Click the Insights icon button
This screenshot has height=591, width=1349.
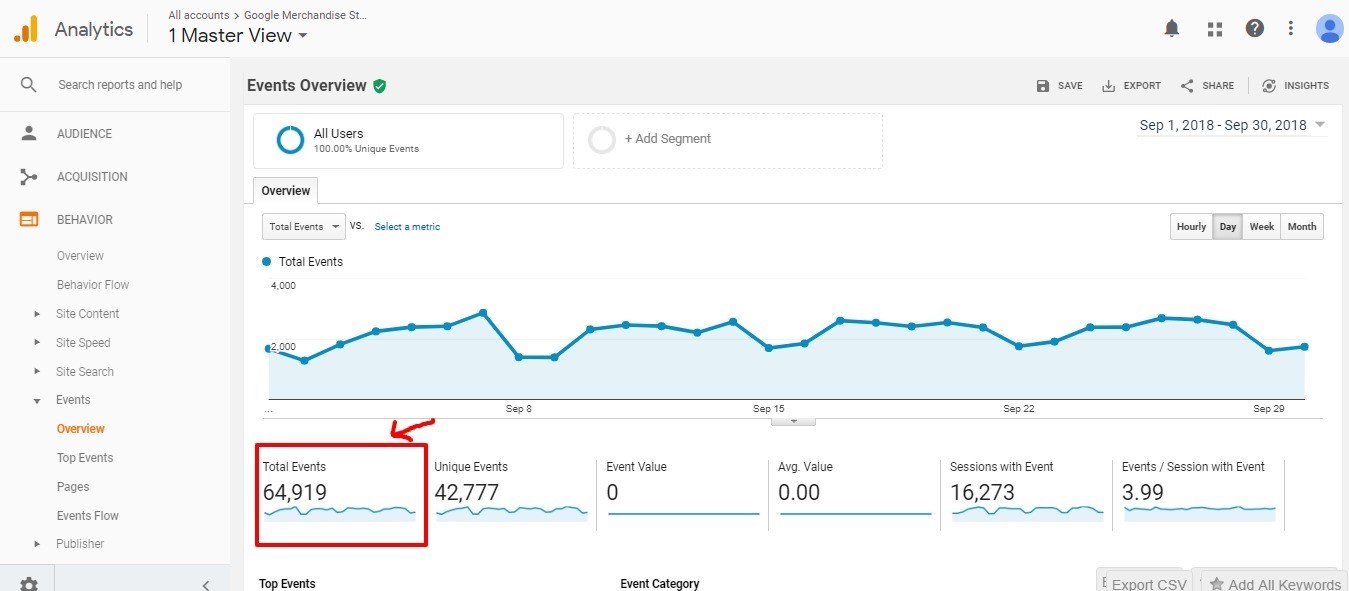click(x=1295, y=86)
